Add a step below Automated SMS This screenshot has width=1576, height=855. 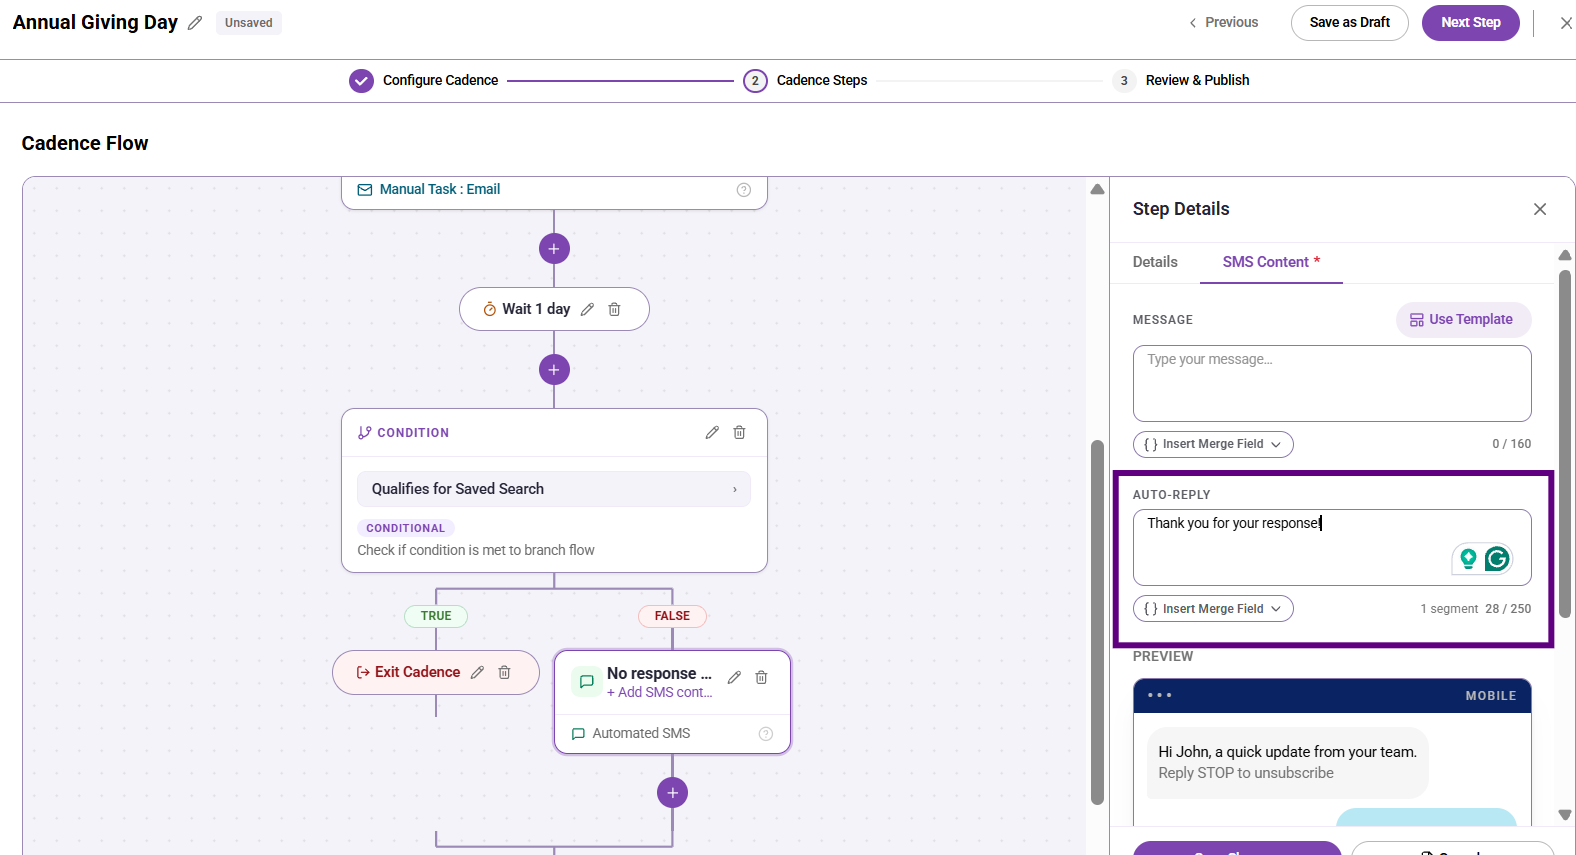coord(672,792)
